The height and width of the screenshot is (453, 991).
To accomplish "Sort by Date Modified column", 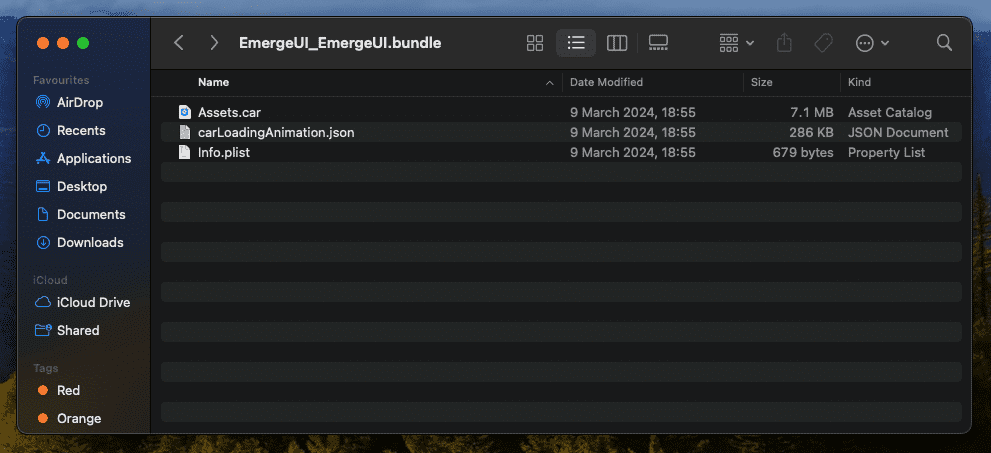I will coord(606,82).
